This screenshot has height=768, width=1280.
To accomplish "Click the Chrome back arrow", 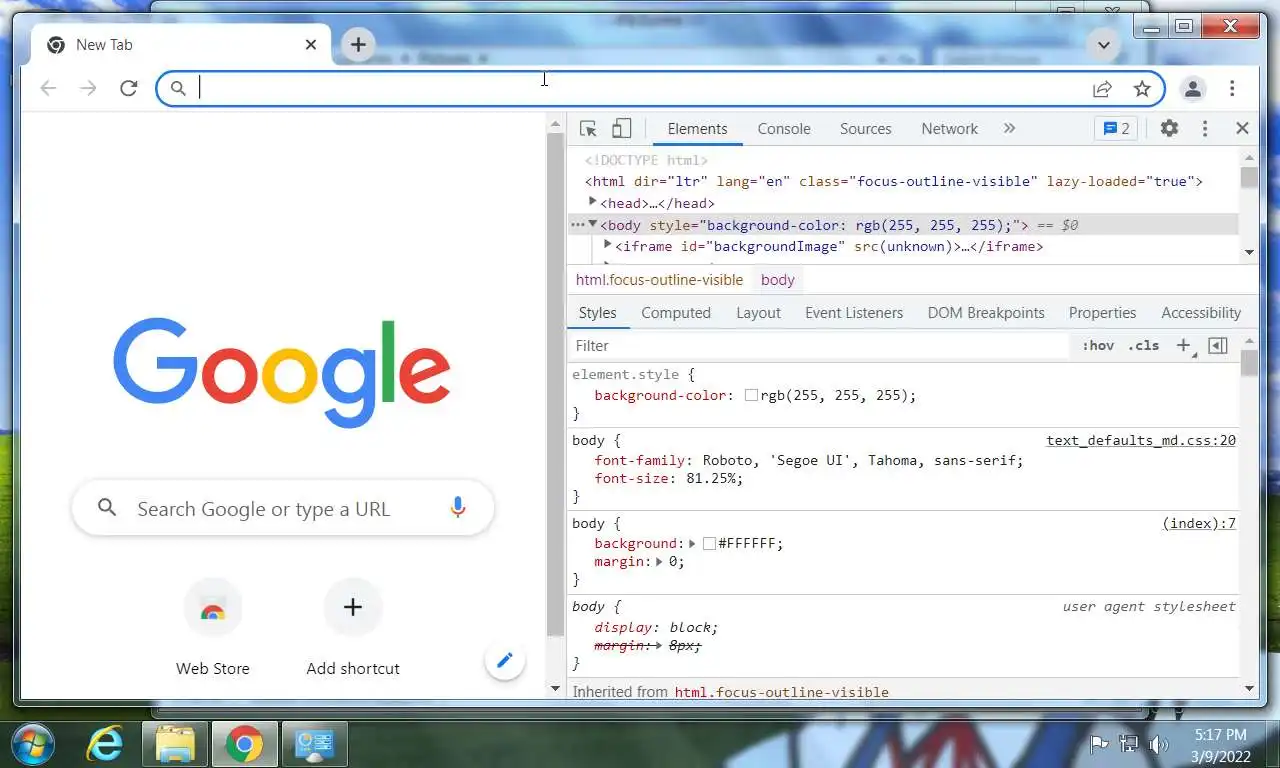I will click(48, 88).
